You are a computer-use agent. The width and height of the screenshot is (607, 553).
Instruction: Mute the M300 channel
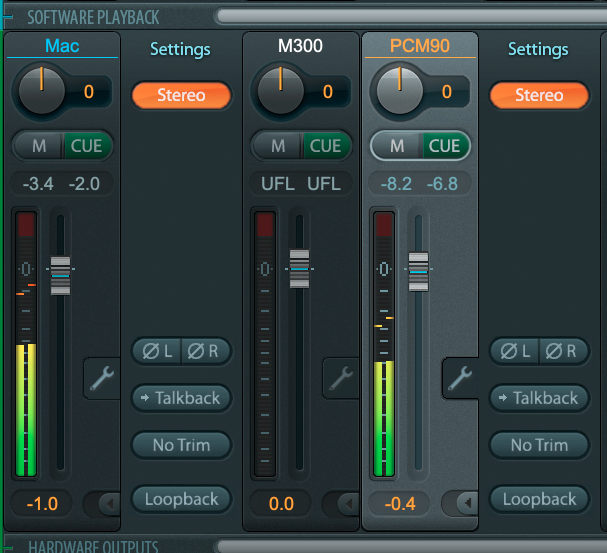pos(278,146)
